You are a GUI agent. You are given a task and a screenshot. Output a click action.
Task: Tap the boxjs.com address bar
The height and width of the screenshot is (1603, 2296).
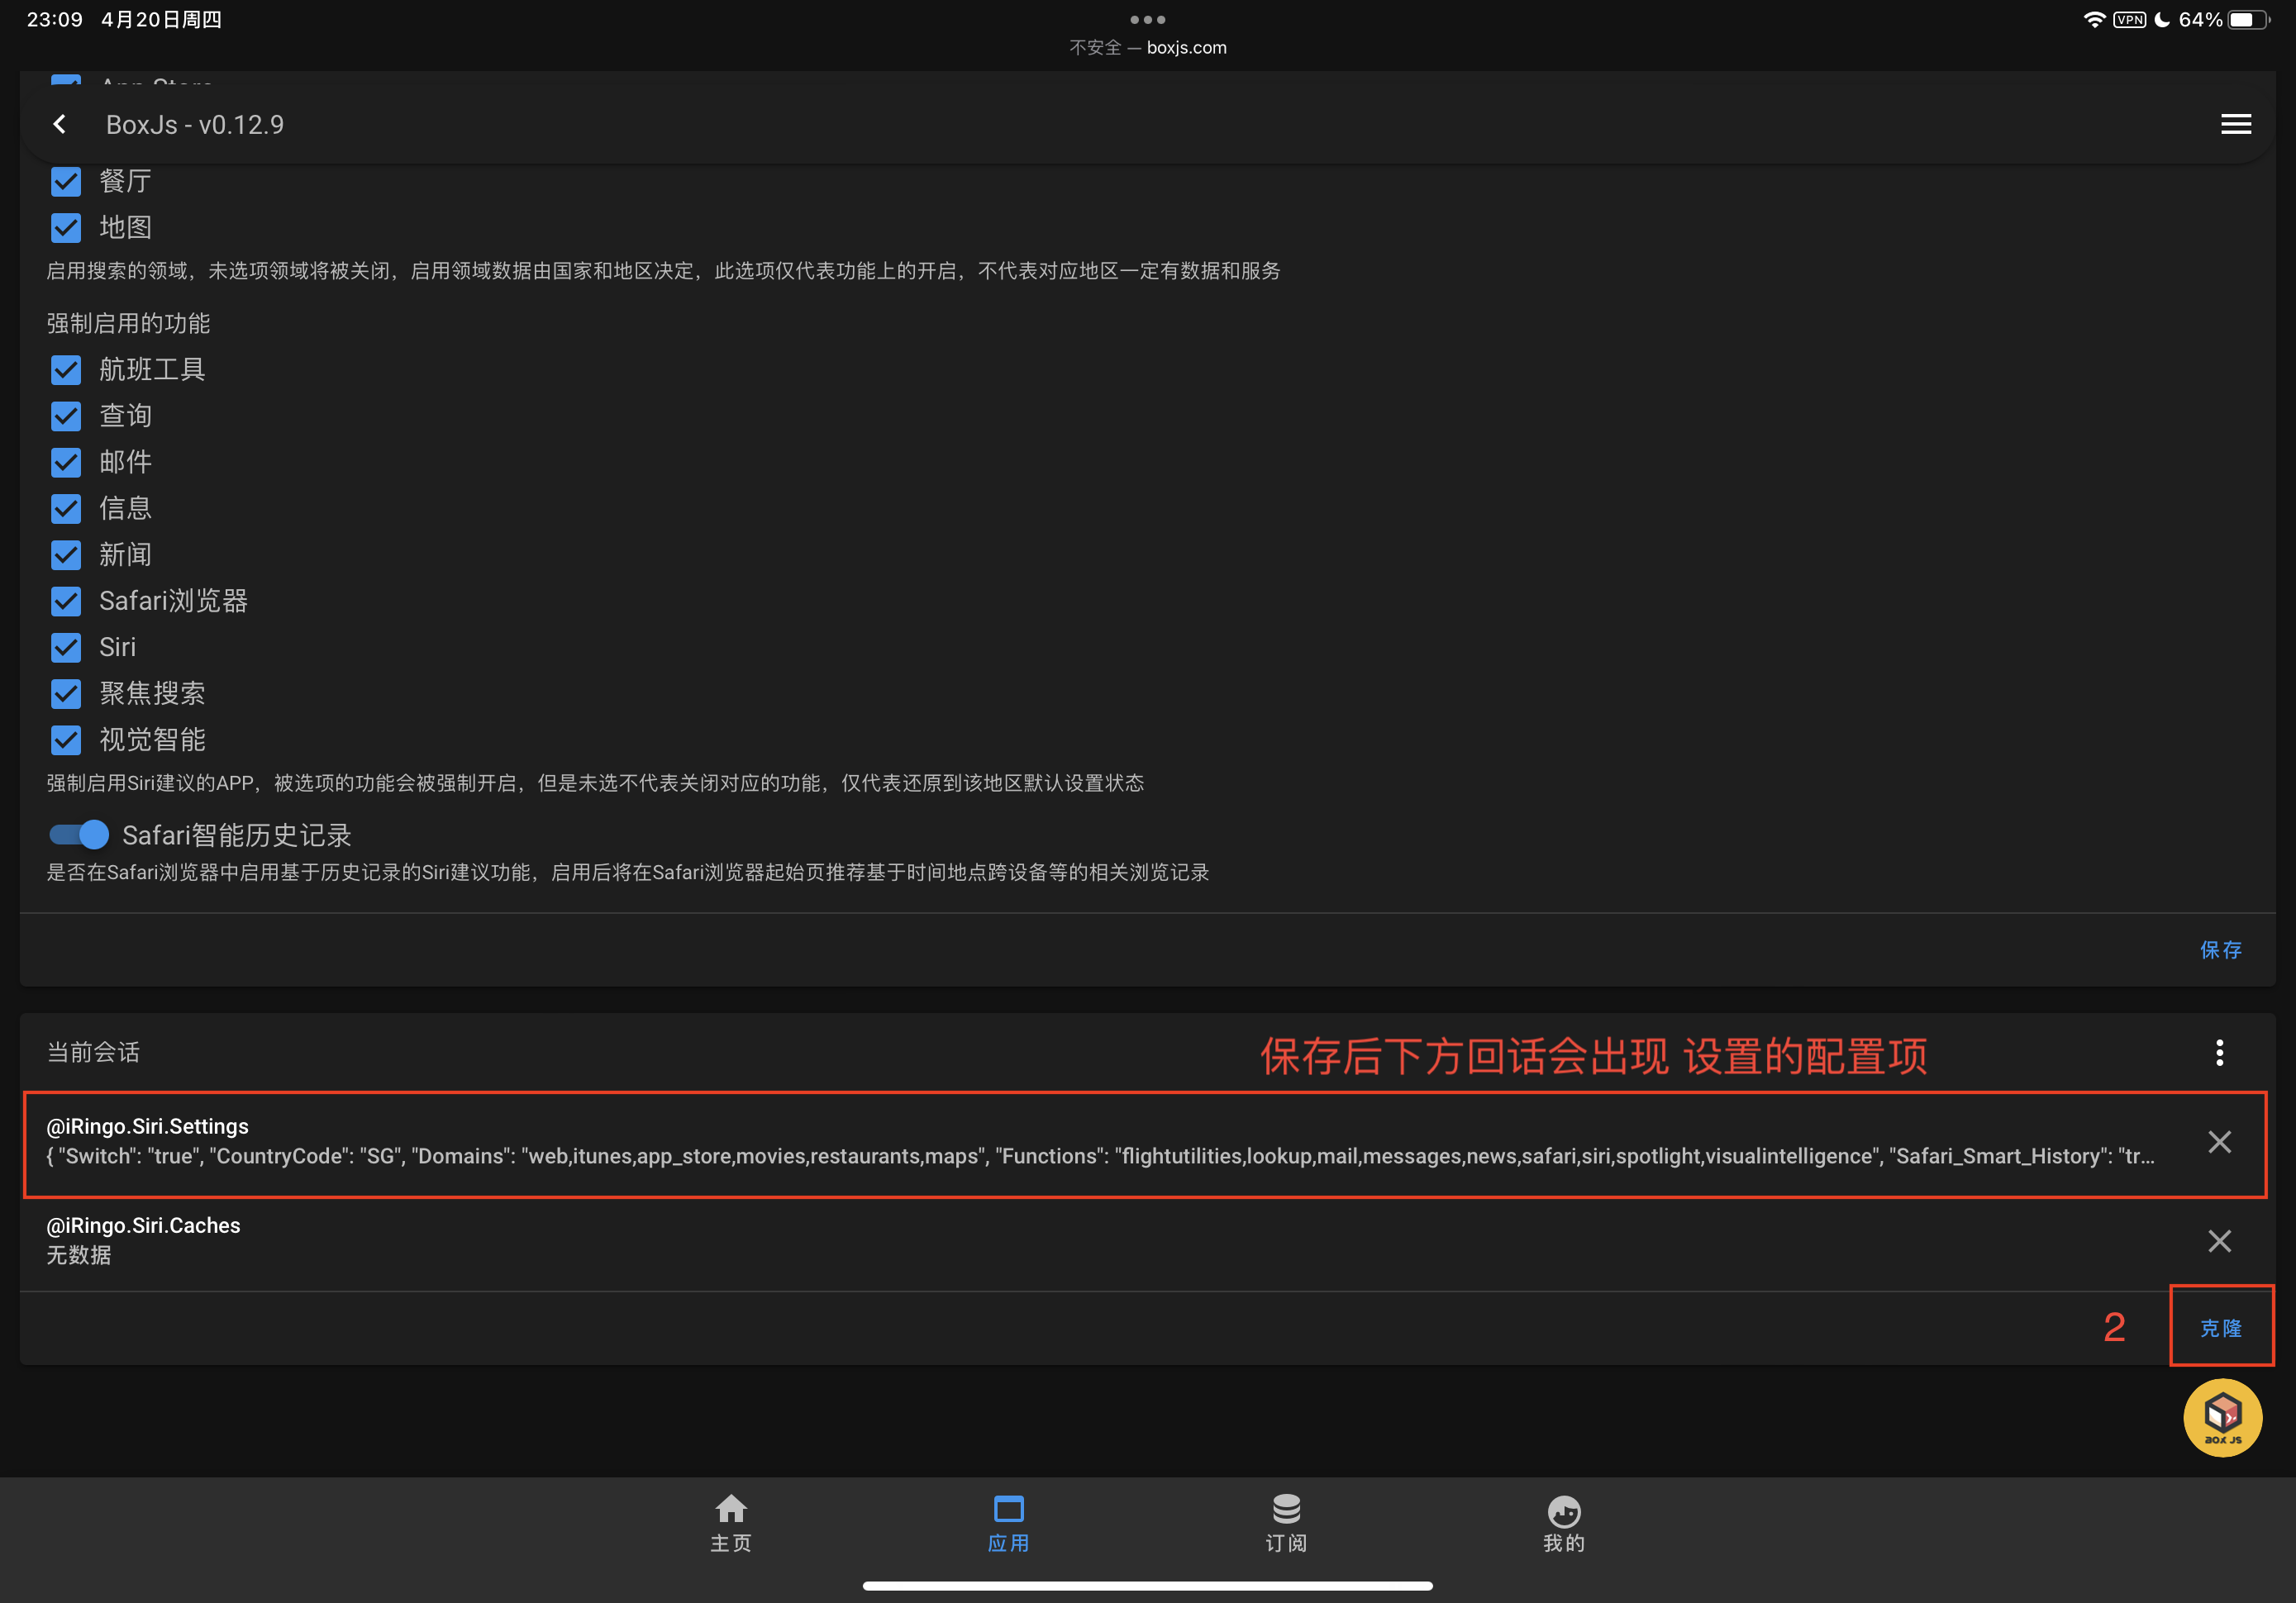click(x=1147, y=47)
